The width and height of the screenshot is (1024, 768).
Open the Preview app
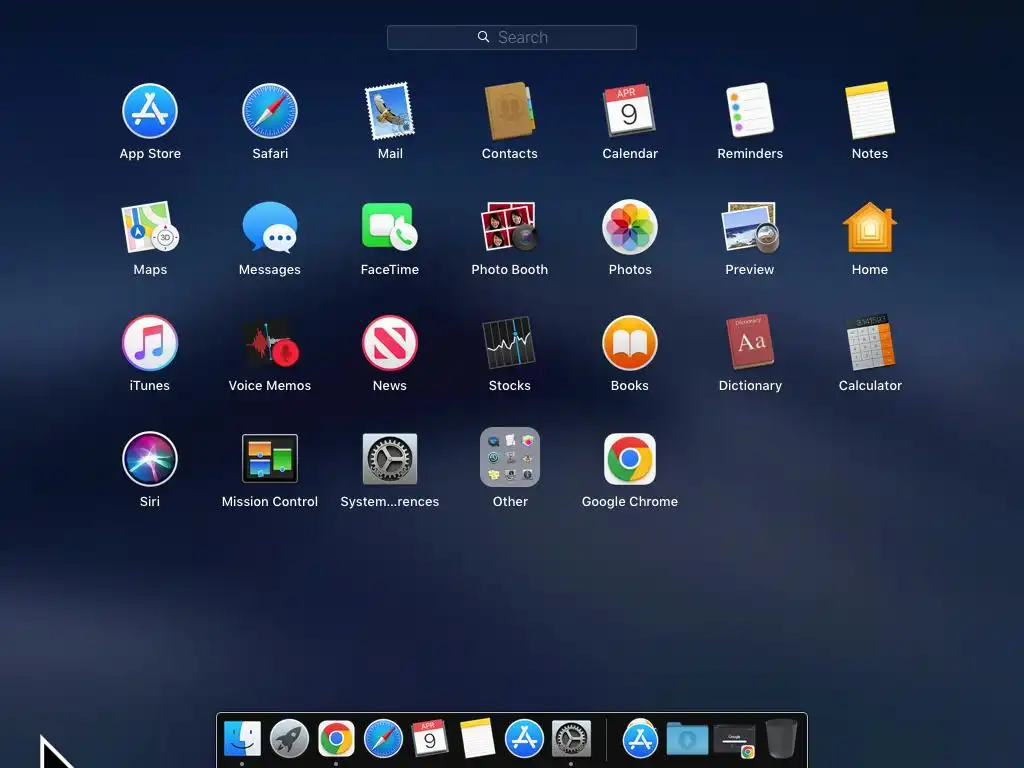click(x=750, y=227)
